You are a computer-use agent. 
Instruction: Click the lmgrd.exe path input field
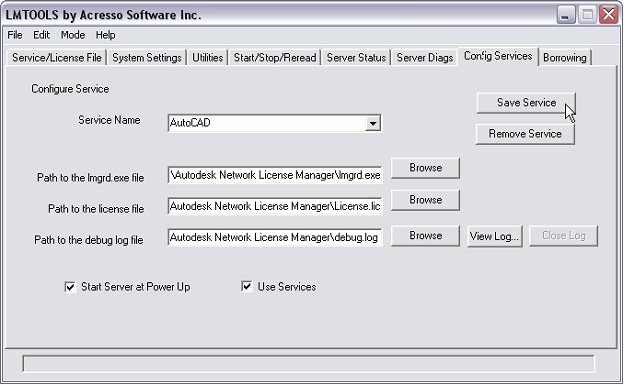click(275, 175)
